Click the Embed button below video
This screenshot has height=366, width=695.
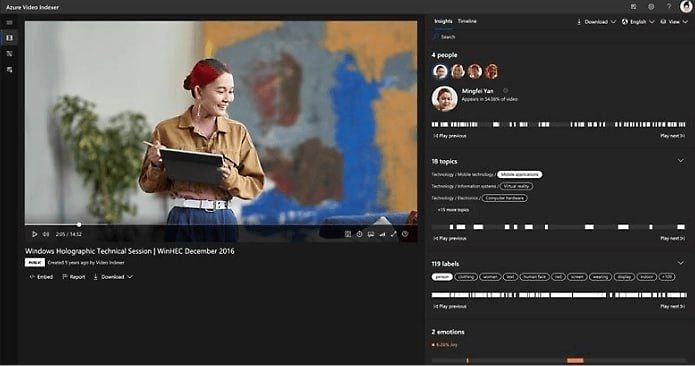click(41, 277)
